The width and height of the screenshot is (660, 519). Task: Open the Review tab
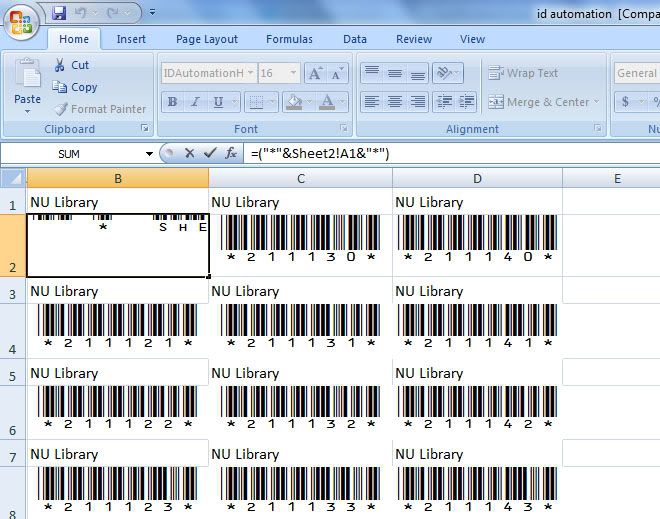point(414,39)
